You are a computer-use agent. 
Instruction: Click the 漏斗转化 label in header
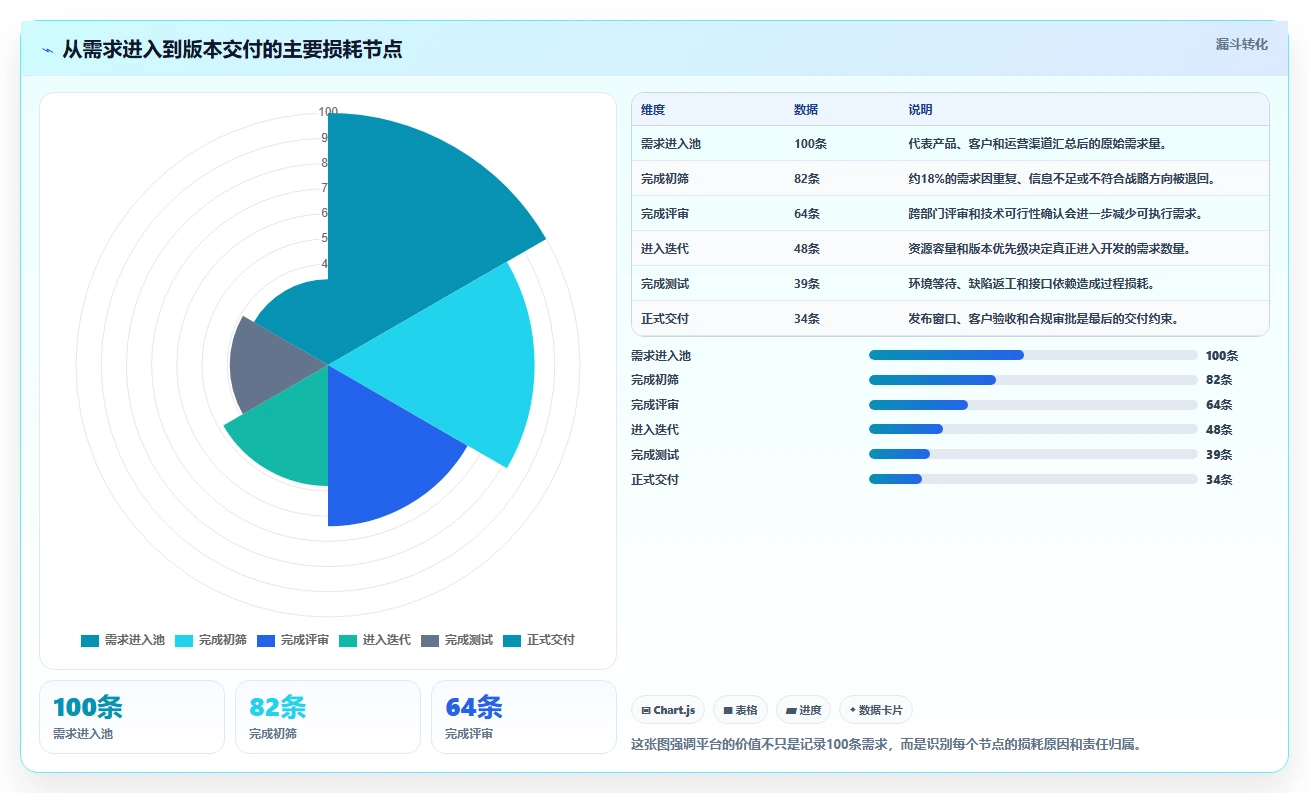pyautogui.click(x=1242, y=44)
